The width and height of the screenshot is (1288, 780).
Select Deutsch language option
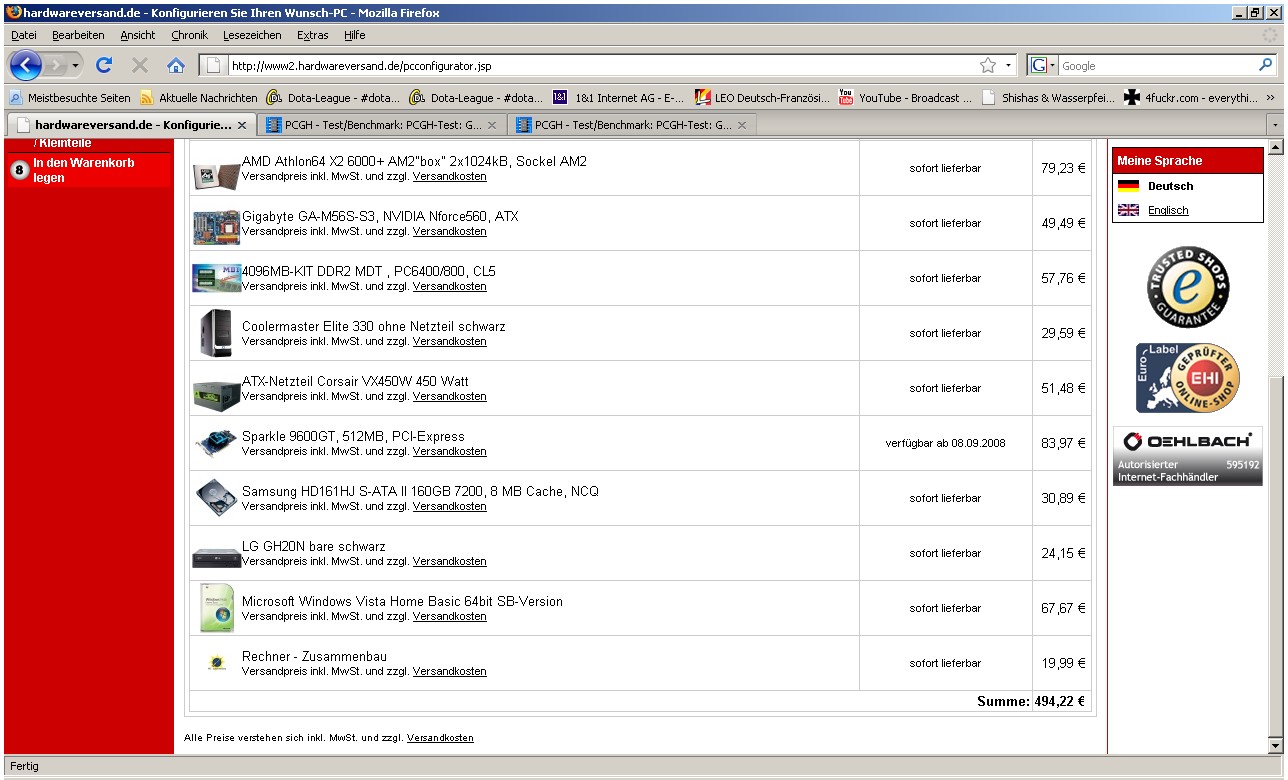coord(1170,186)
